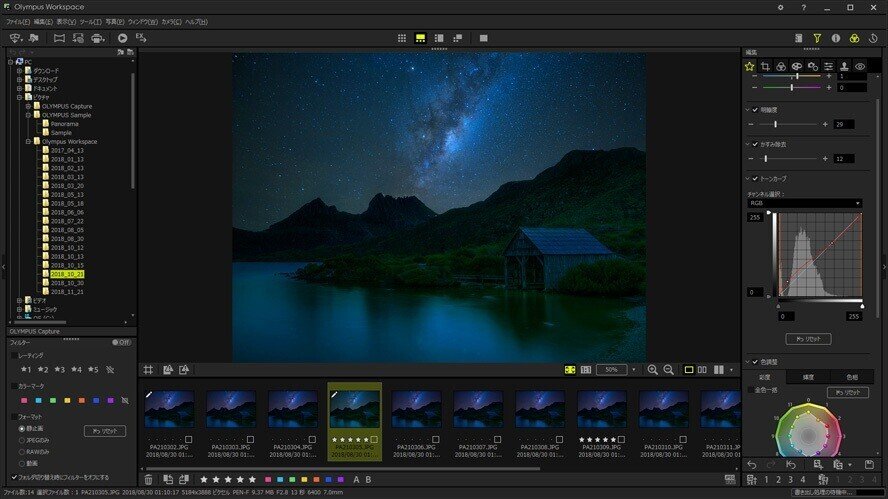
Task: Click the no-rating filter icon after ★5
Action: (110, 369)
